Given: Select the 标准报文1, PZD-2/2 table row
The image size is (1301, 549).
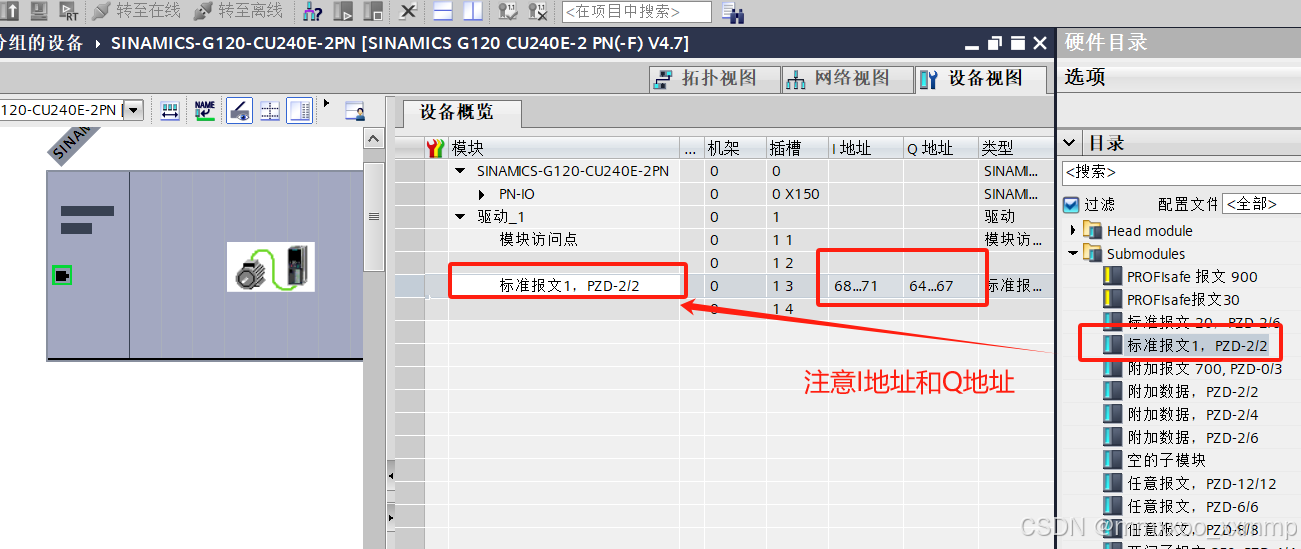Looking at the screenshot, I should (x=724, y=286).
